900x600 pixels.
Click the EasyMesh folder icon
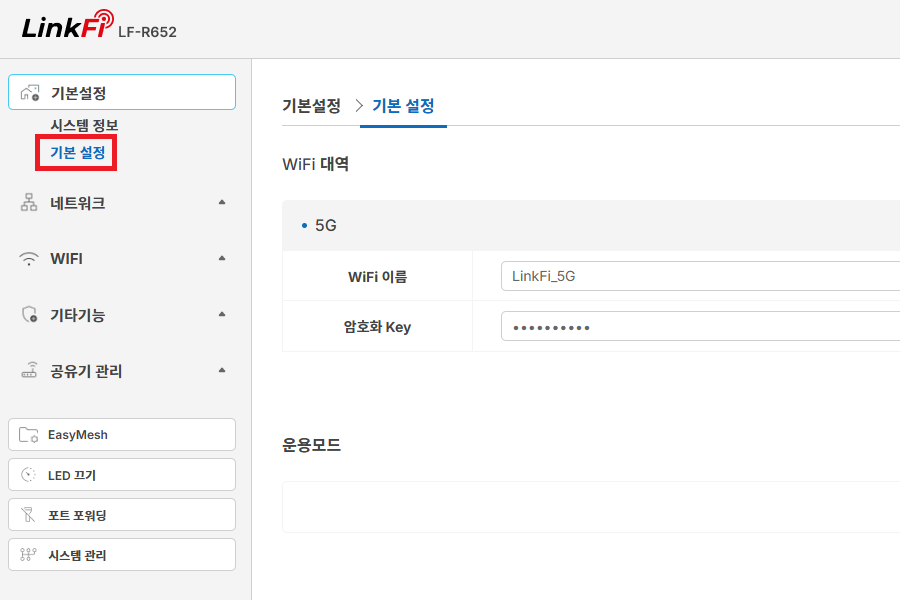click(x=28, y=435)
